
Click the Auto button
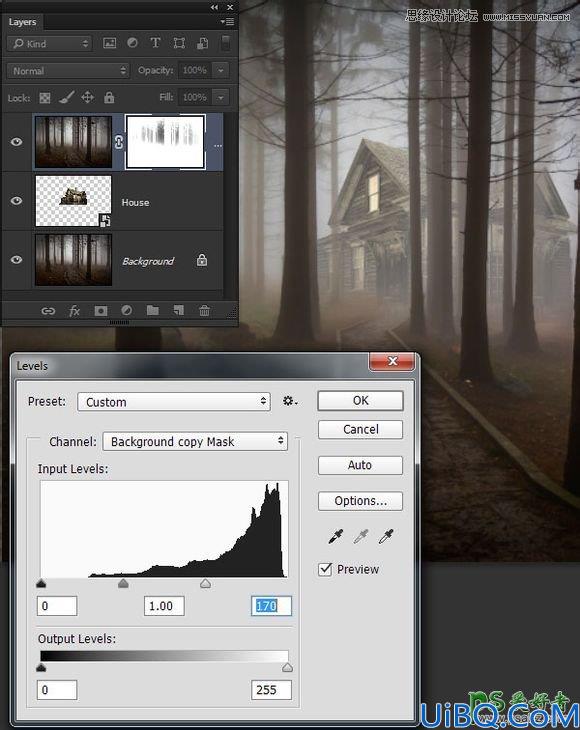pos(360,465)
